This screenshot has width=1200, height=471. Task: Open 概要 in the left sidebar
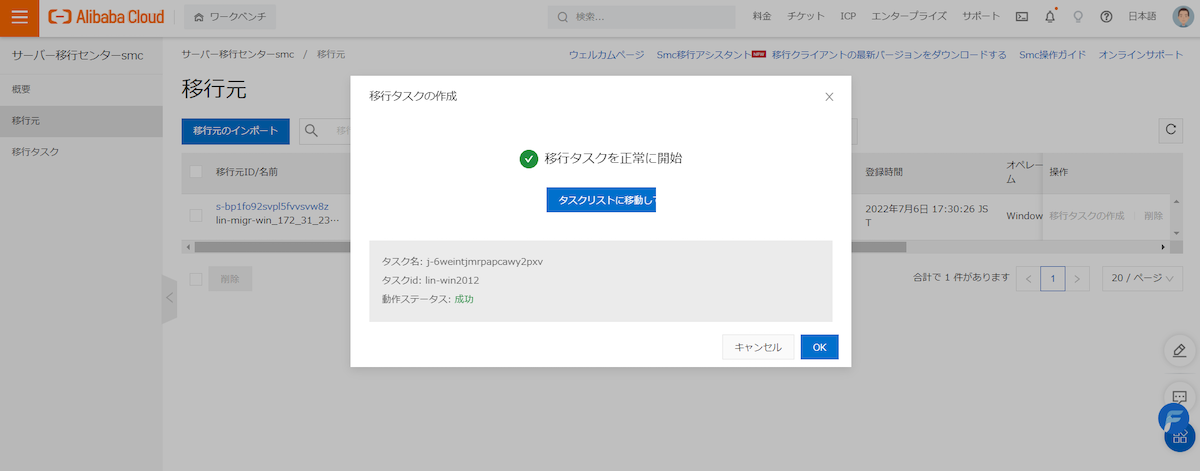click(x=21, y=90)
